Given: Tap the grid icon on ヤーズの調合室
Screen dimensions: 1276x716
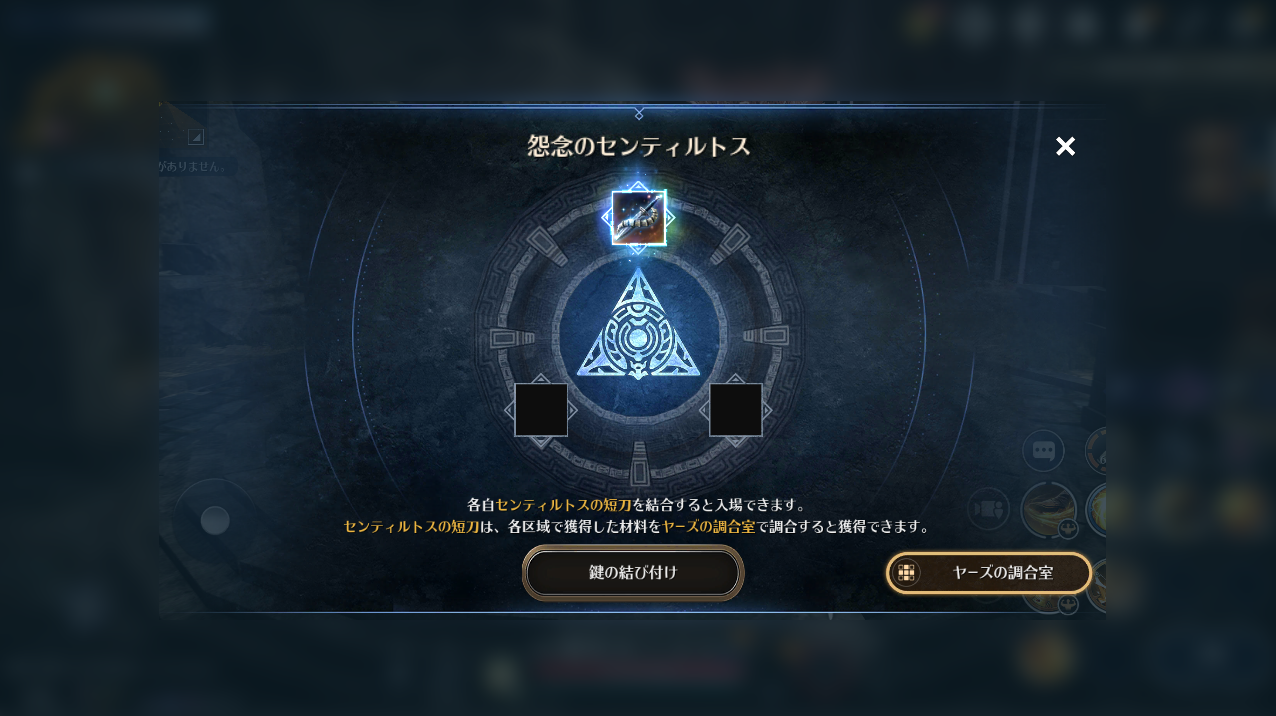Looking at the screenshot, I should [906, 573].
